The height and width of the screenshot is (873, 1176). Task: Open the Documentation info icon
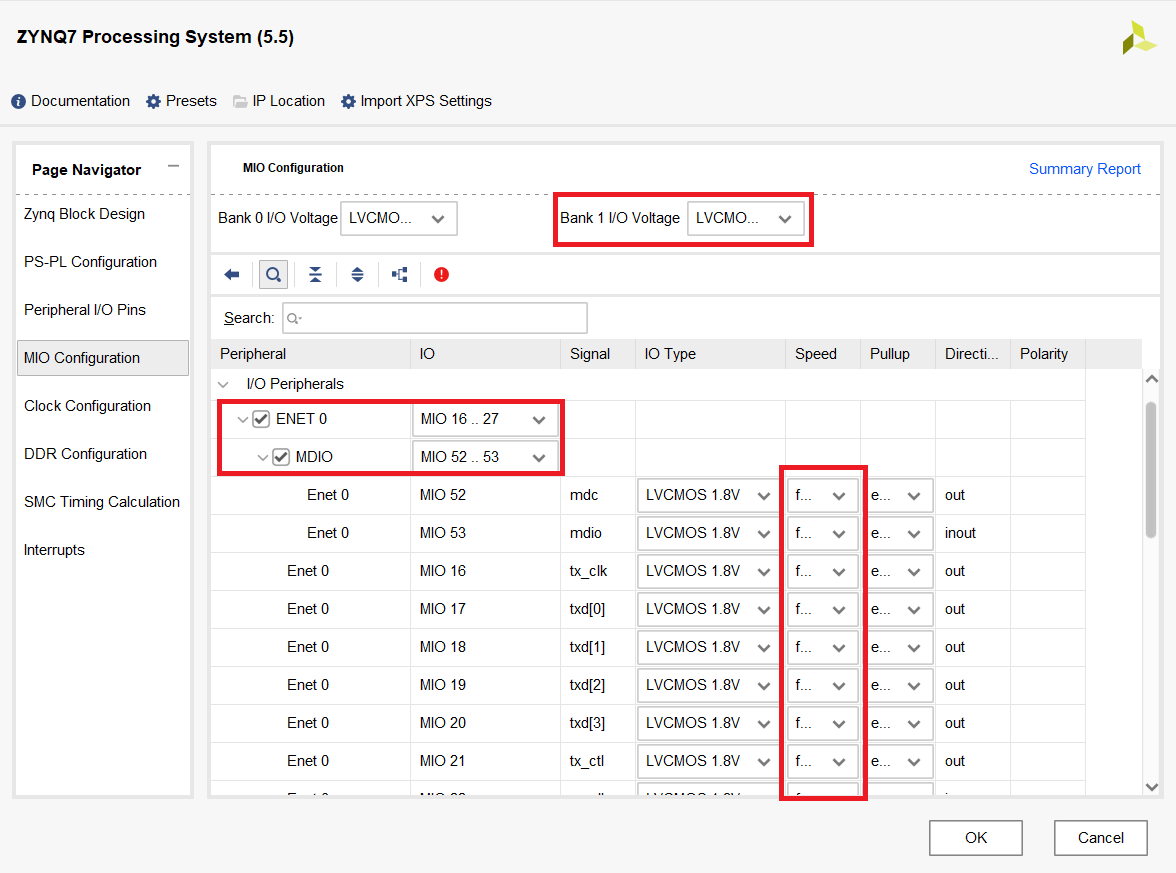click(21, 101)
